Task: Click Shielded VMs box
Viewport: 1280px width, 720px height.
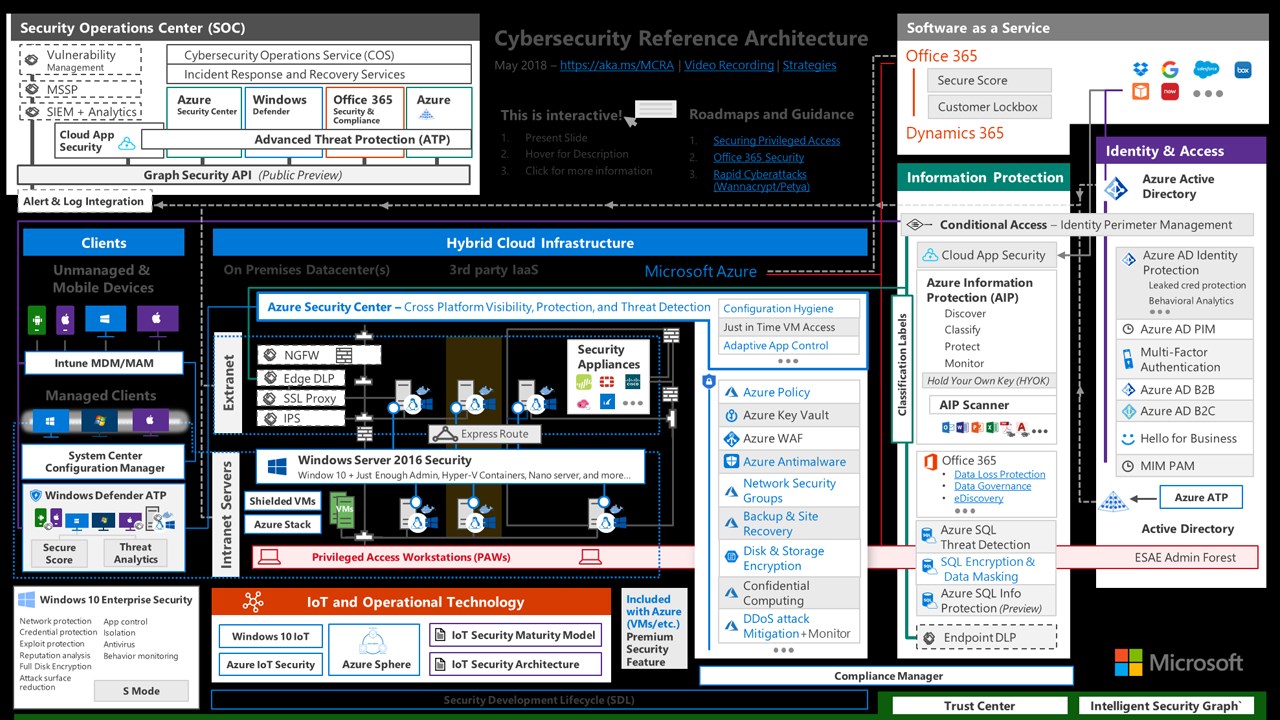Action: point(283,501)
